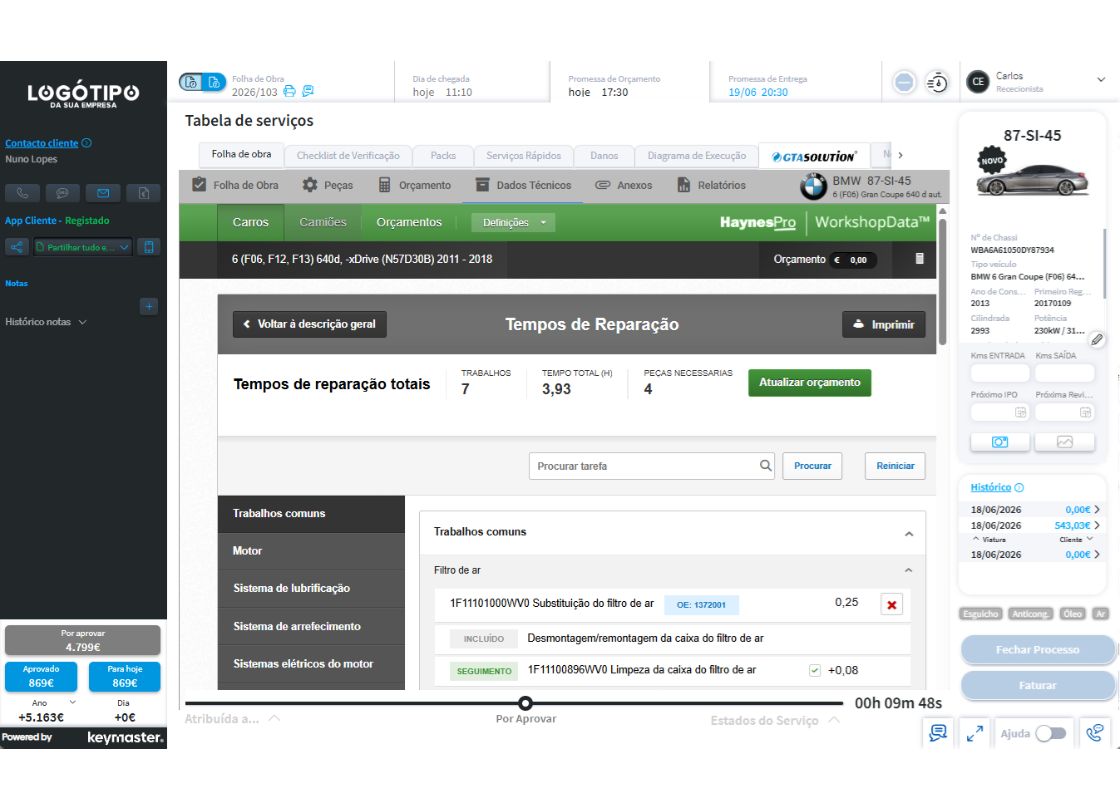The width and height of the screenshot is (1120, 810).
Task: Click the info arrow icon beside Contacto cliente
Action: click(x=86, y=143)
